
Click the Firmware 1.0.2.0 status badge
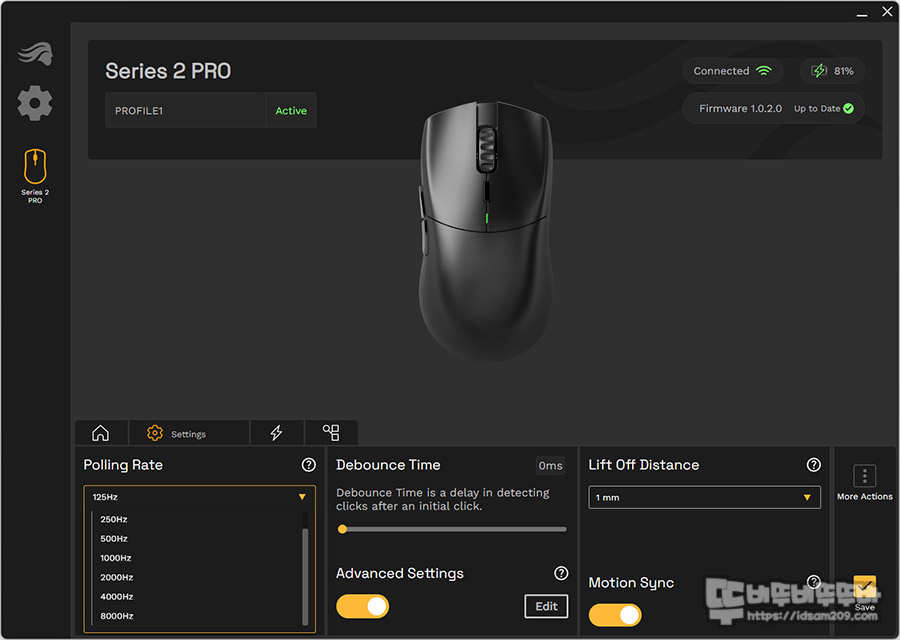tap(773, 108)
